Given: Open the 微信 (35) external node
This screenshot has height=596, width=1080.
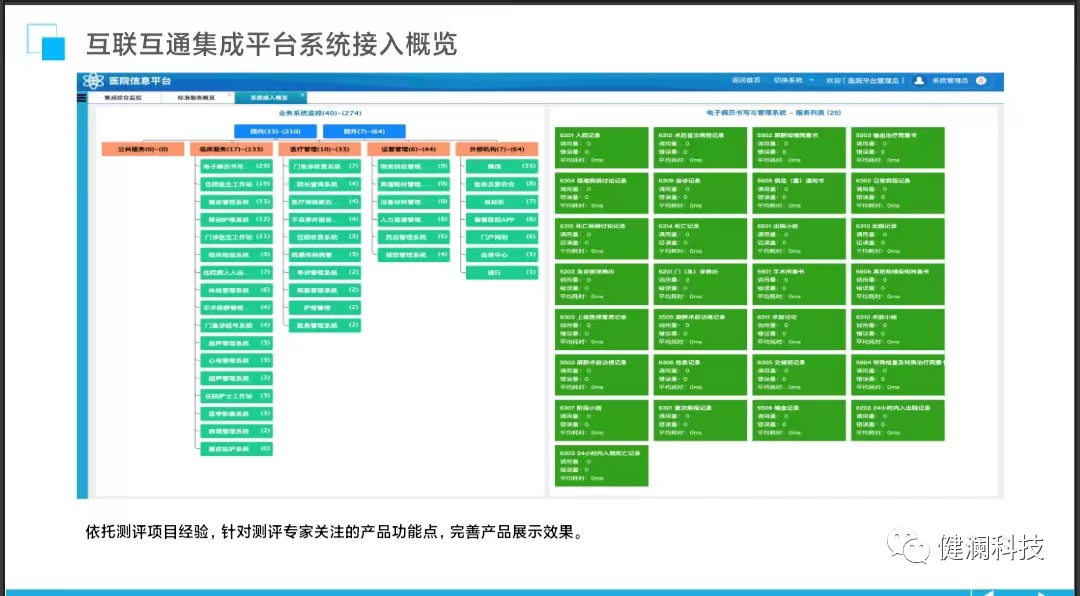Looking at the screenshot, I should (502, 166).
